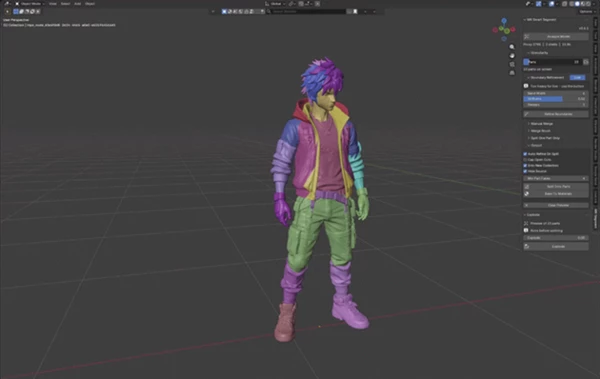Open the Object menu

point(90,3)
